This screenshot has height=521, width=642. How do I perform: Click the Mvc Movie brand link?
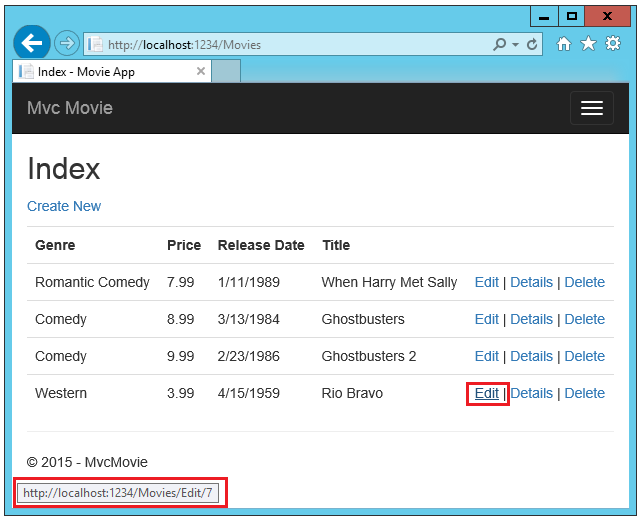(70, 108)
